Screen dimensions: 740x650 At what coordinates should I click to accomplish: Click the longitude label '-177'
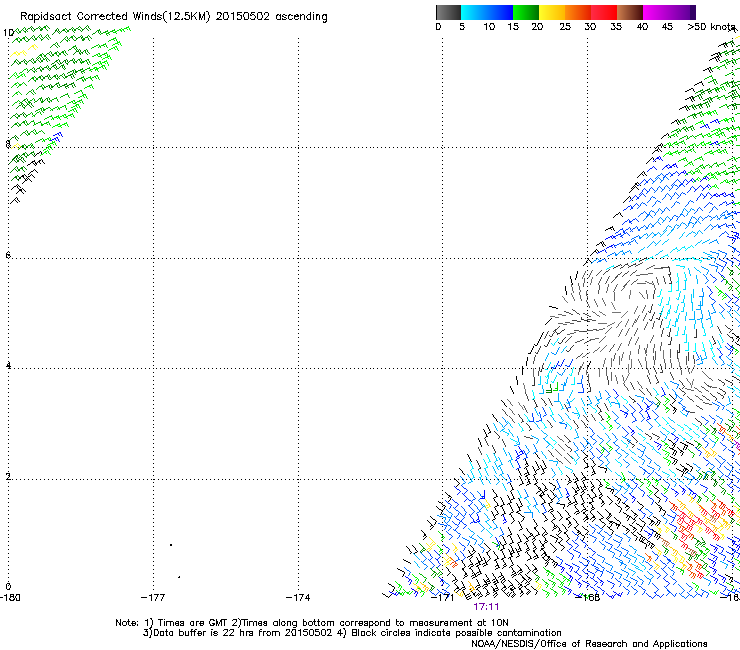point(153,598)
